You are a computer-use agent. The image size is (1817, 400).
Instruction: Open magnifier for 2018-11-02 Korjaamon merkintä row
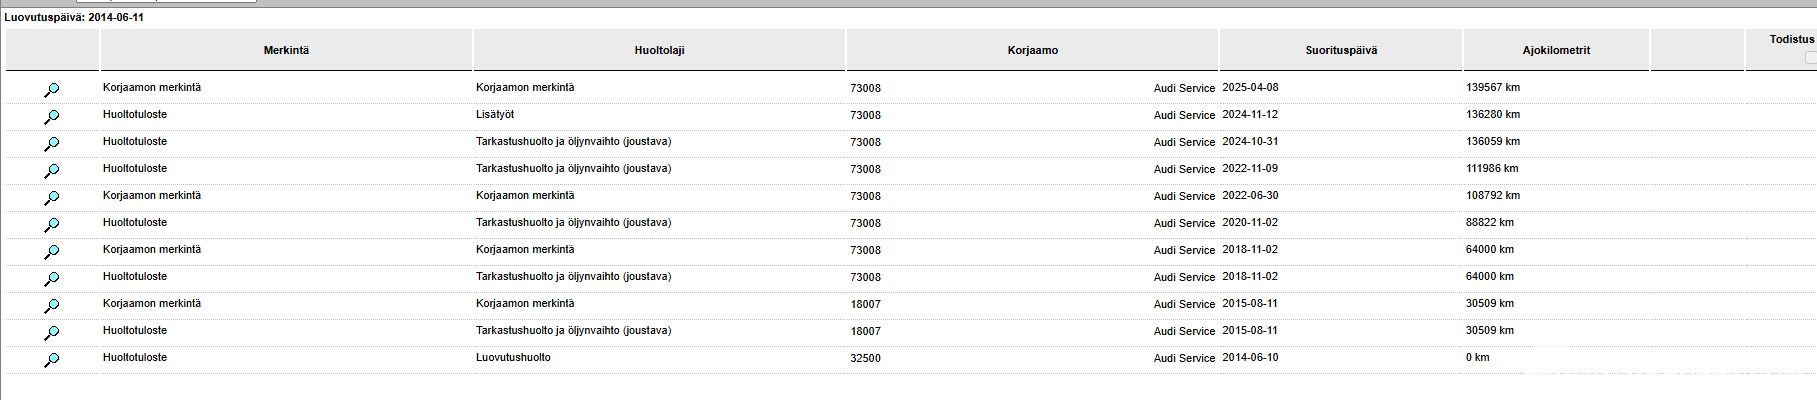(52, 252)
